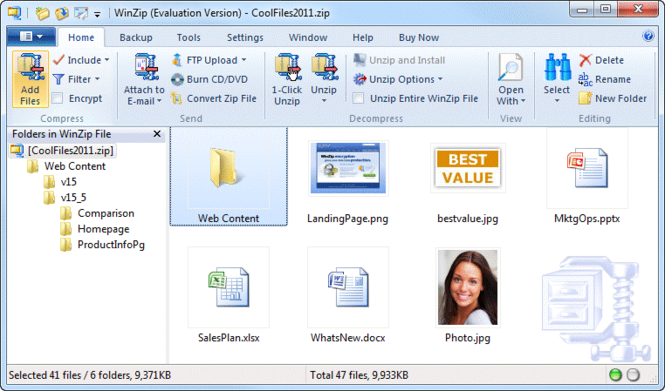Image resolution: width=665 pixels, height=391 pixels.
Task: Open the blue WinZip application menu button
Action: (31, 36)
